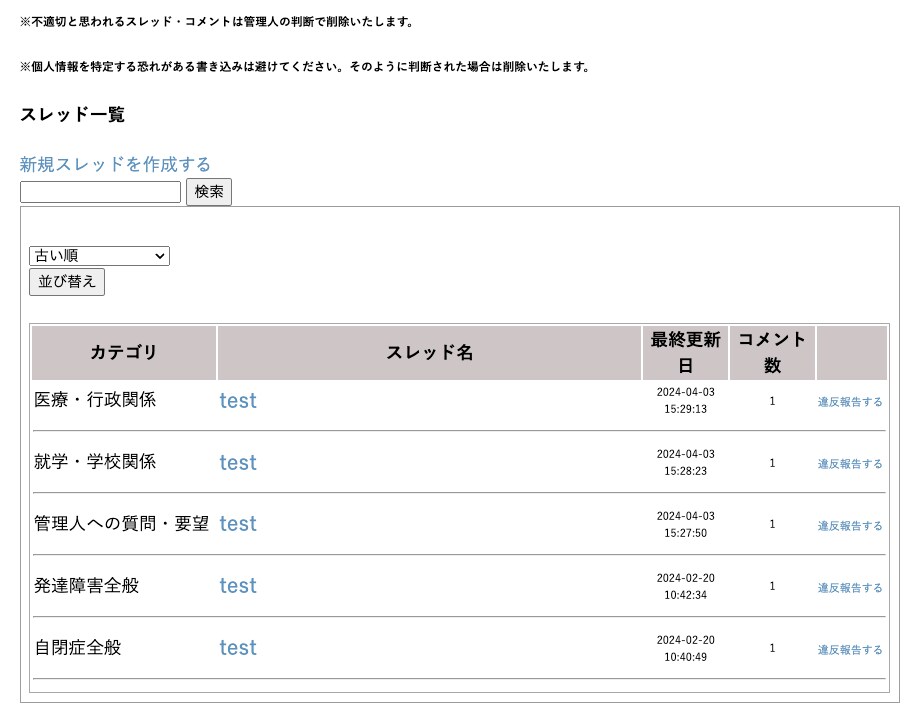Click the スレッド一覧 heading
The image size is (919, 713).
point(73,115)
